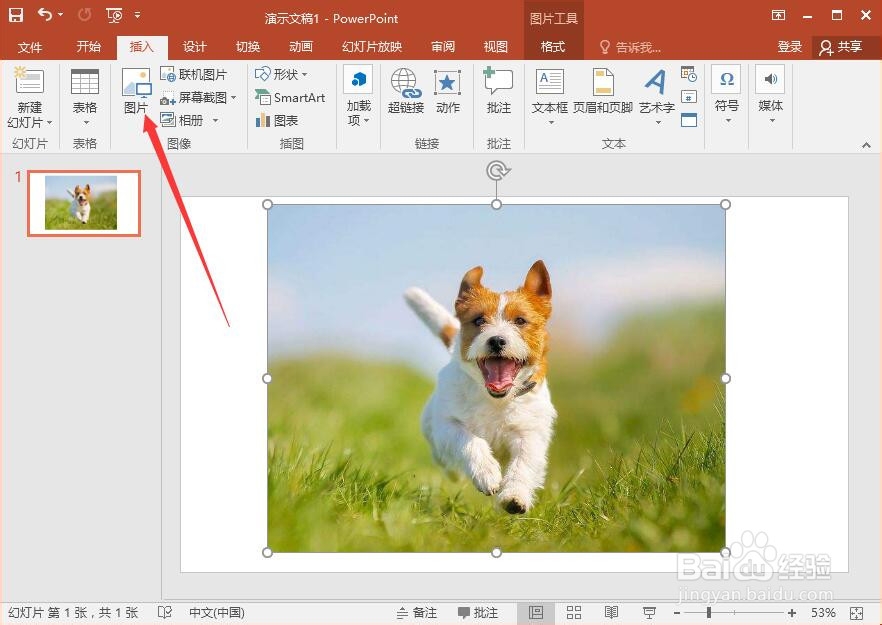
Task: Click the spell check status icon
Action: pos(165,612)
